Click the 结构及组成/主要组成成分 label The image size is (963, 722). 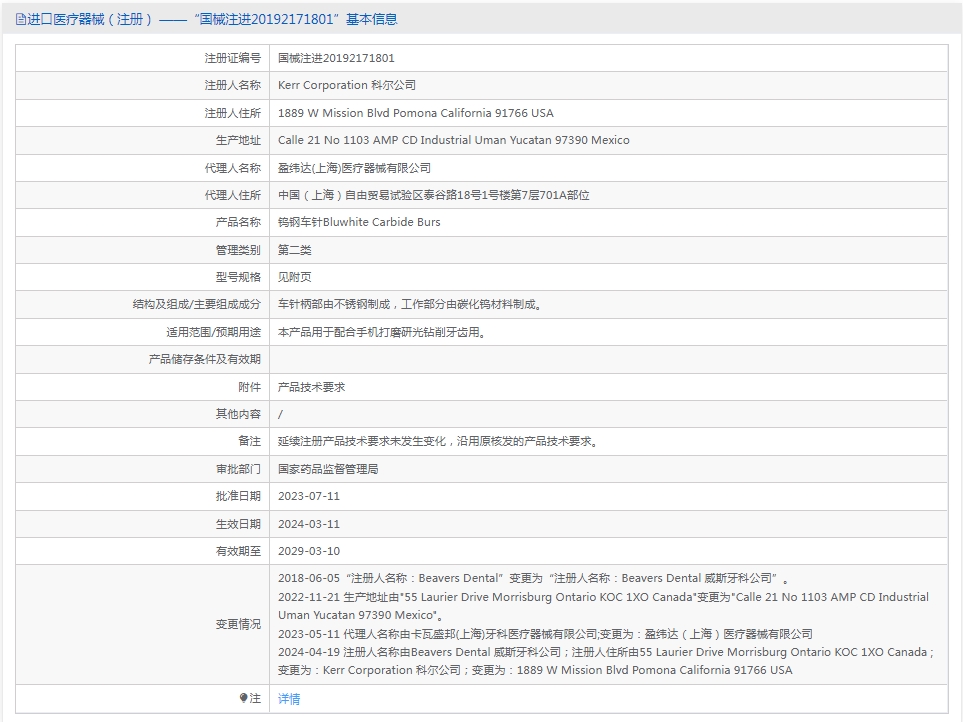tap(197, 305)
